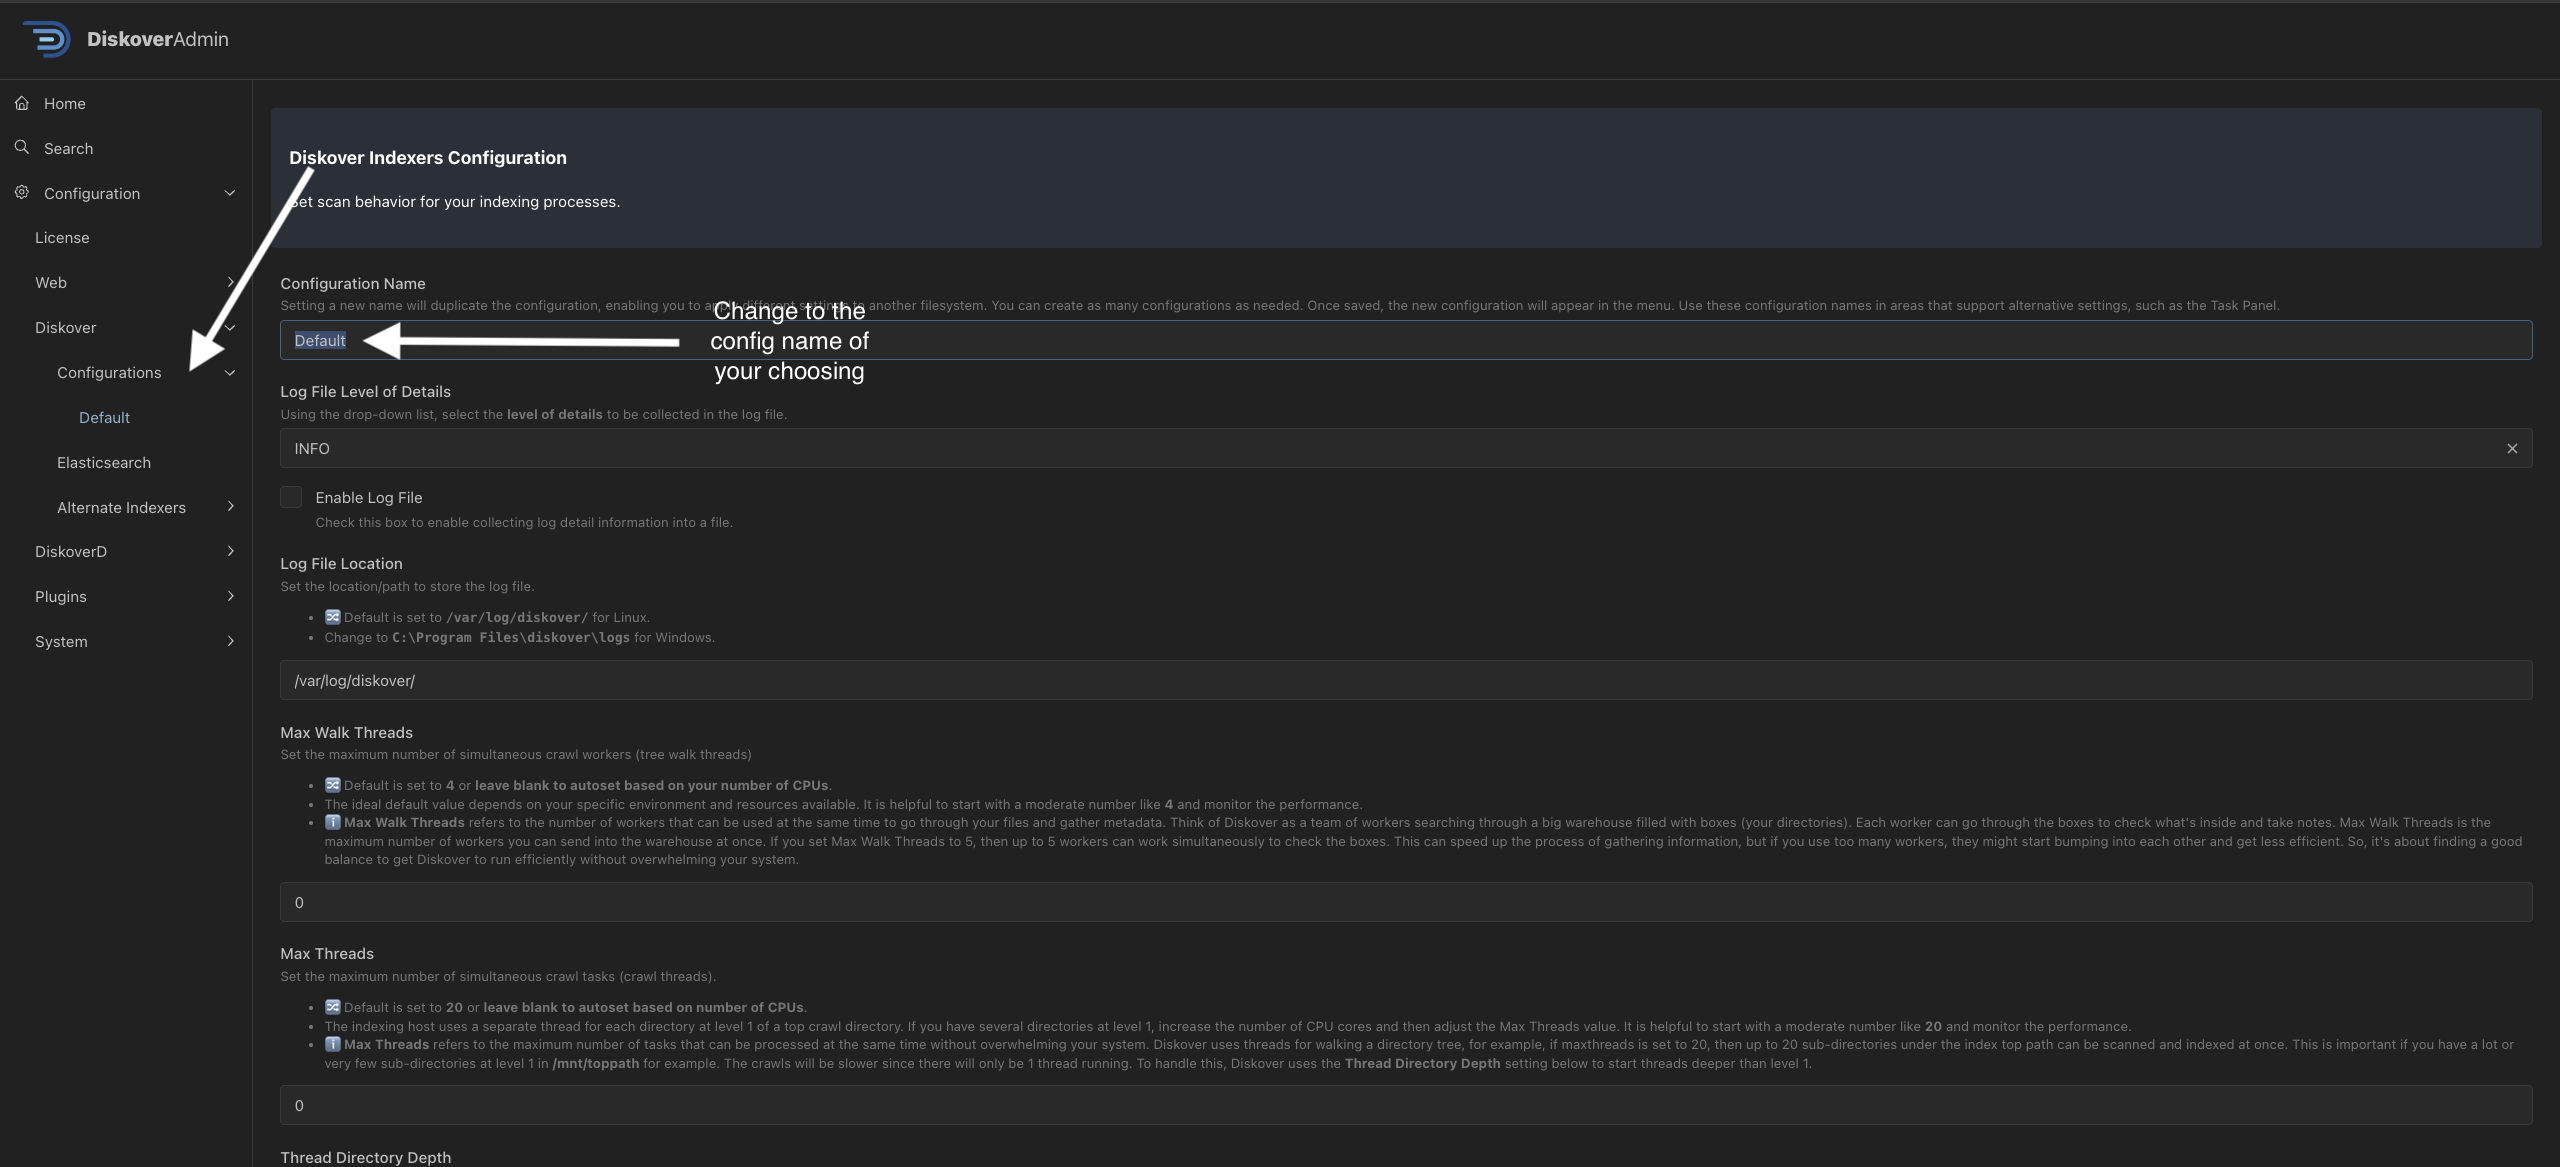Image resolution: width=2560 pixels, height=1167 pixels.
Task: Open the Web menu item
Action: [x=51, y=282]
